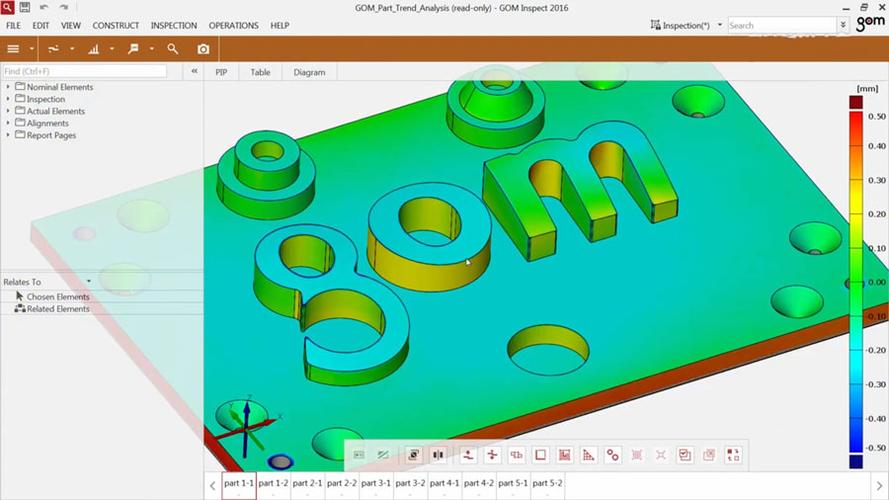Click the magnifier icon in orange toolbar

click(x=173, y=49)
